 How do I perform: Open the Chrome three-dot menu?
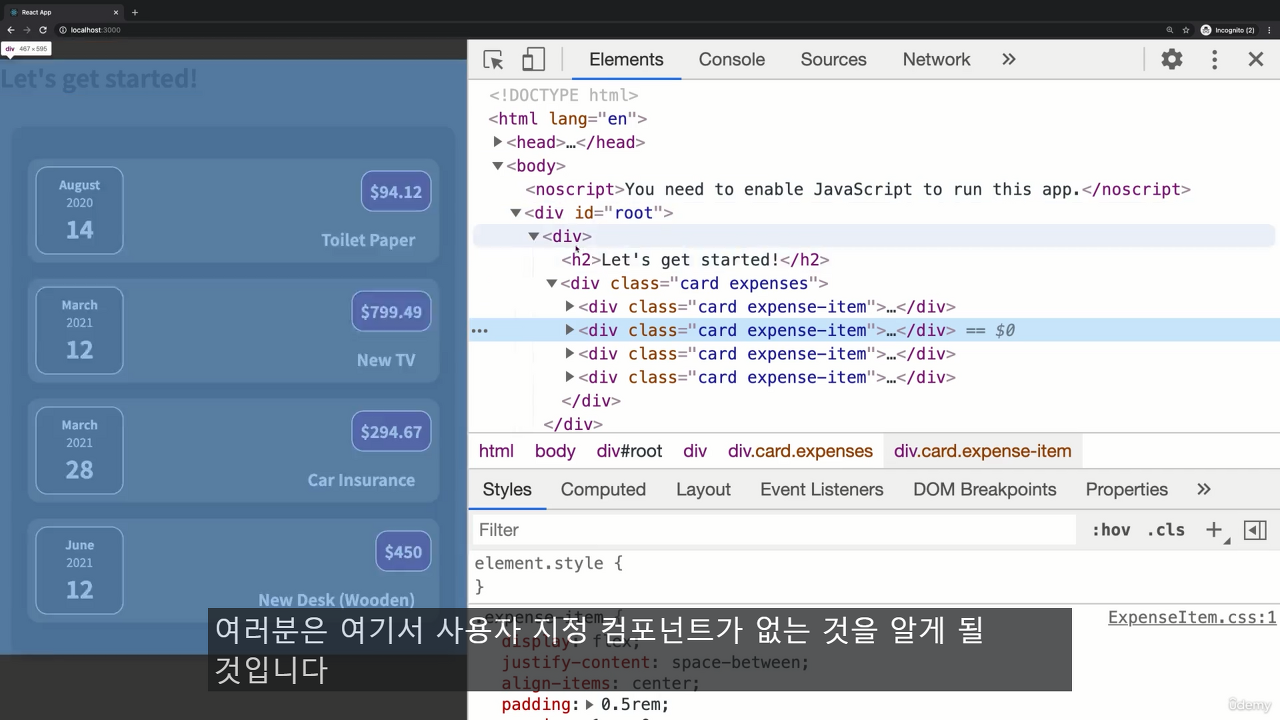pyautogui.click(x=1269, y=30)
